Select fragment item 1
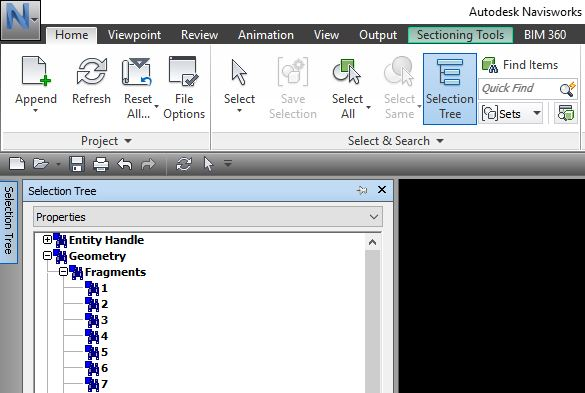Viewport: 585px width, 393px height. (104, 288)
